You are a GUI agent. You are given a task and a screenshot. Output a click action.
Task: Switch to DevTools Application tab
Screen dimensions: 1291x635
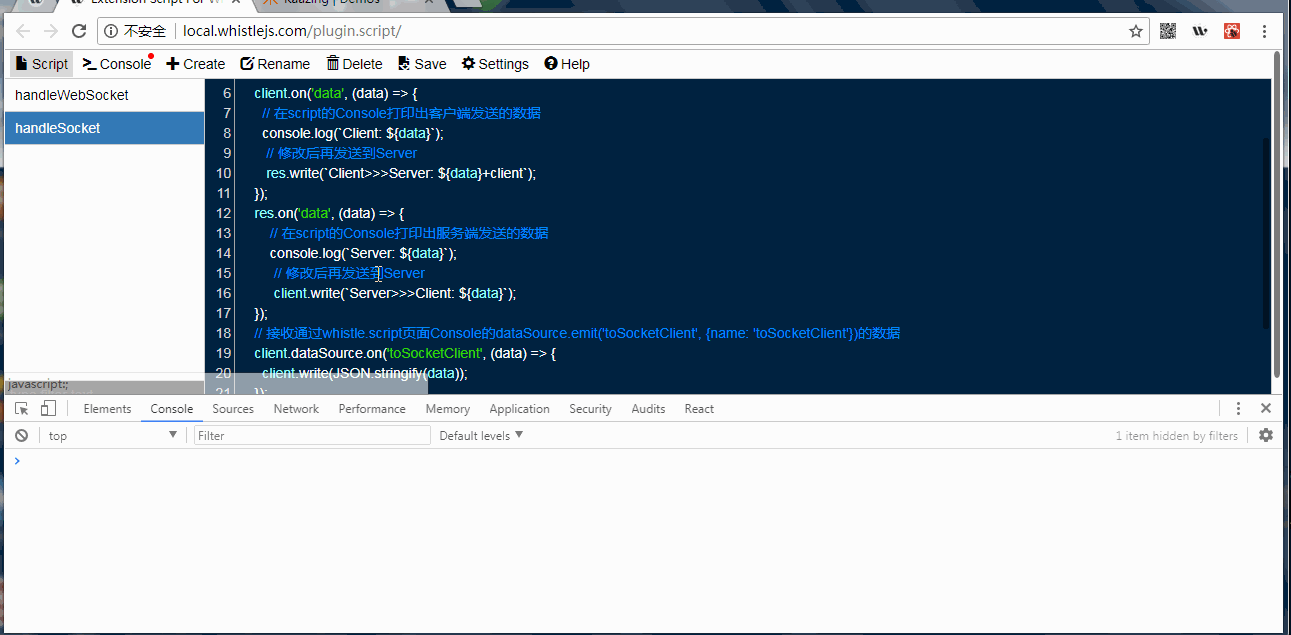(519, 409)
